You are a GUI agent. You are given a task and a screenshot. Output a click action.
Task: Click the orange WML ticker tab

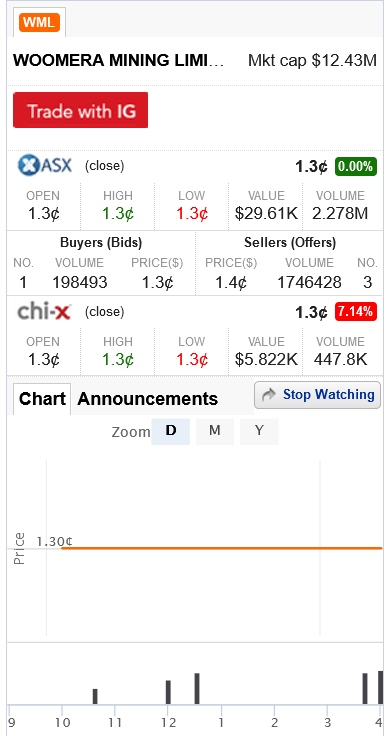click(x=39, y=22)
